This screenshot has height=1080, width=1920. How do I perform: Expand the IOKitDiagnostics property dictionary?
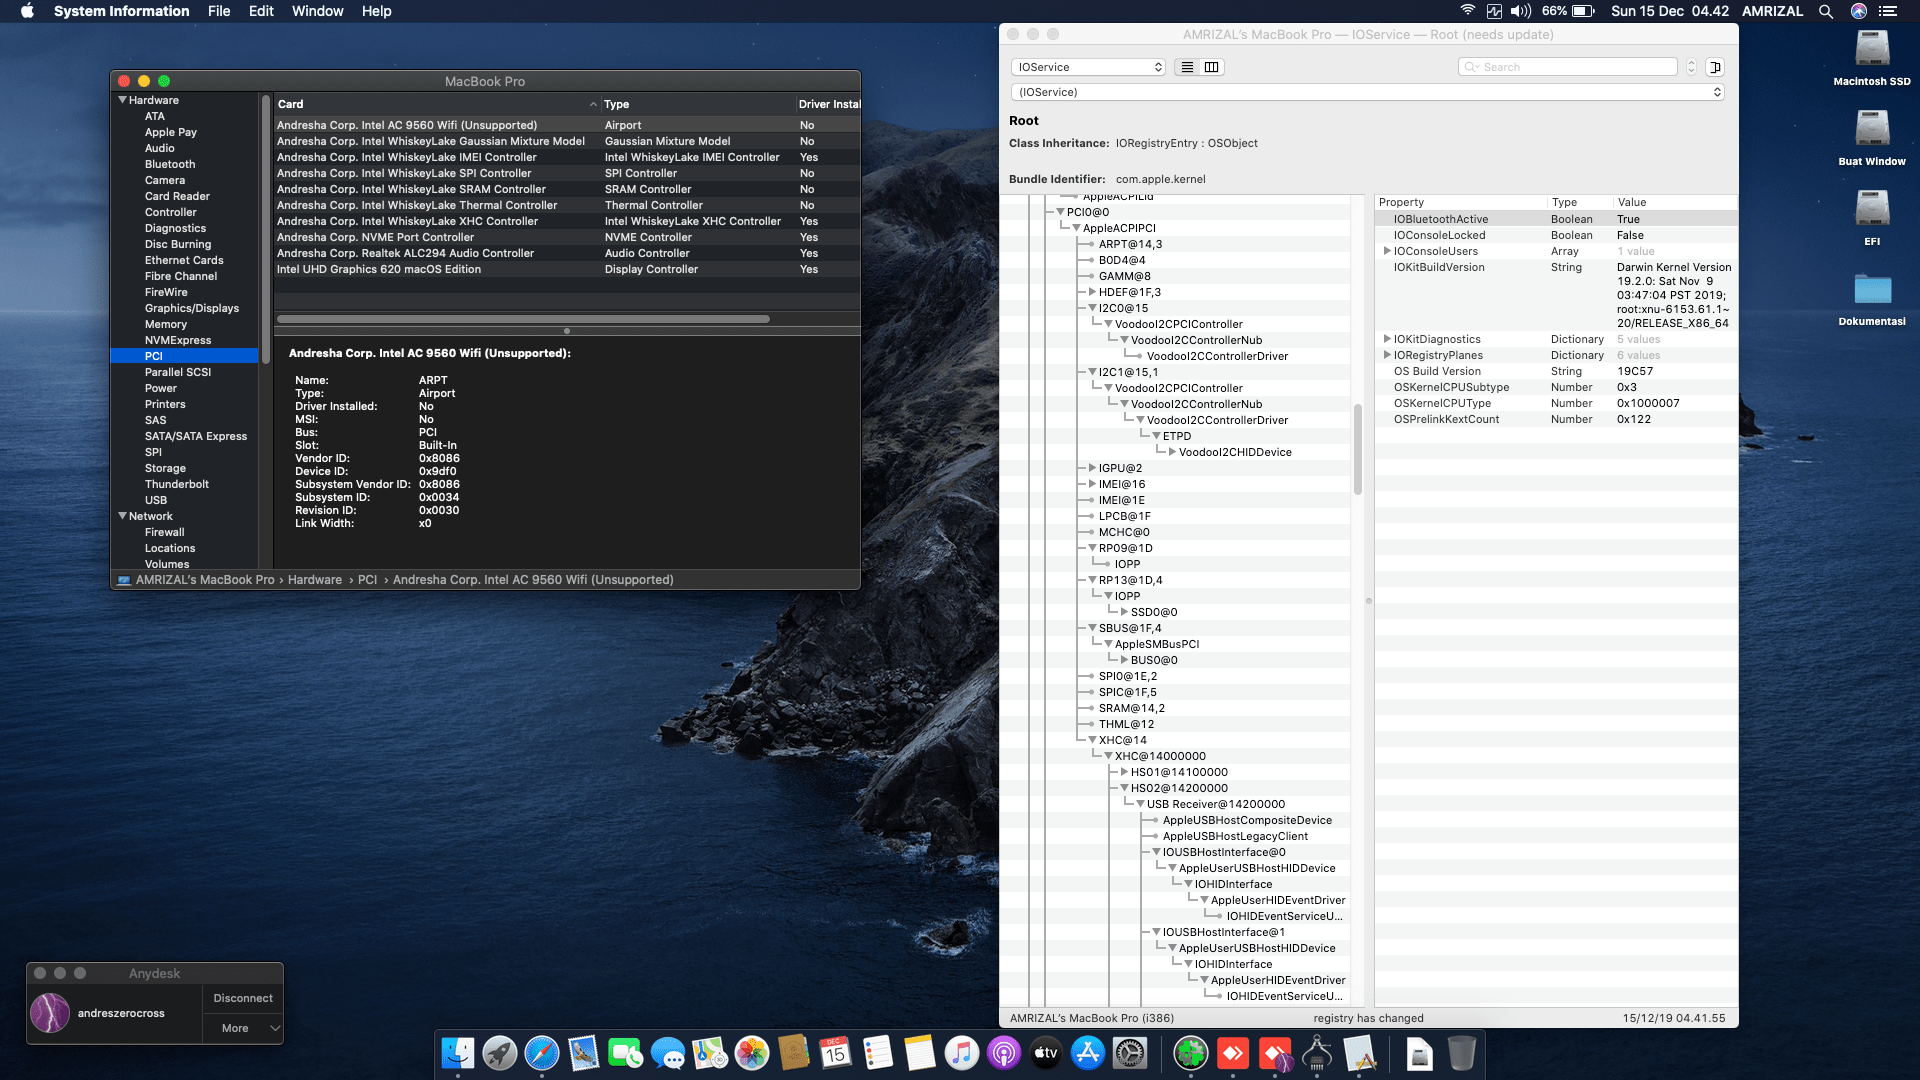1388,339
